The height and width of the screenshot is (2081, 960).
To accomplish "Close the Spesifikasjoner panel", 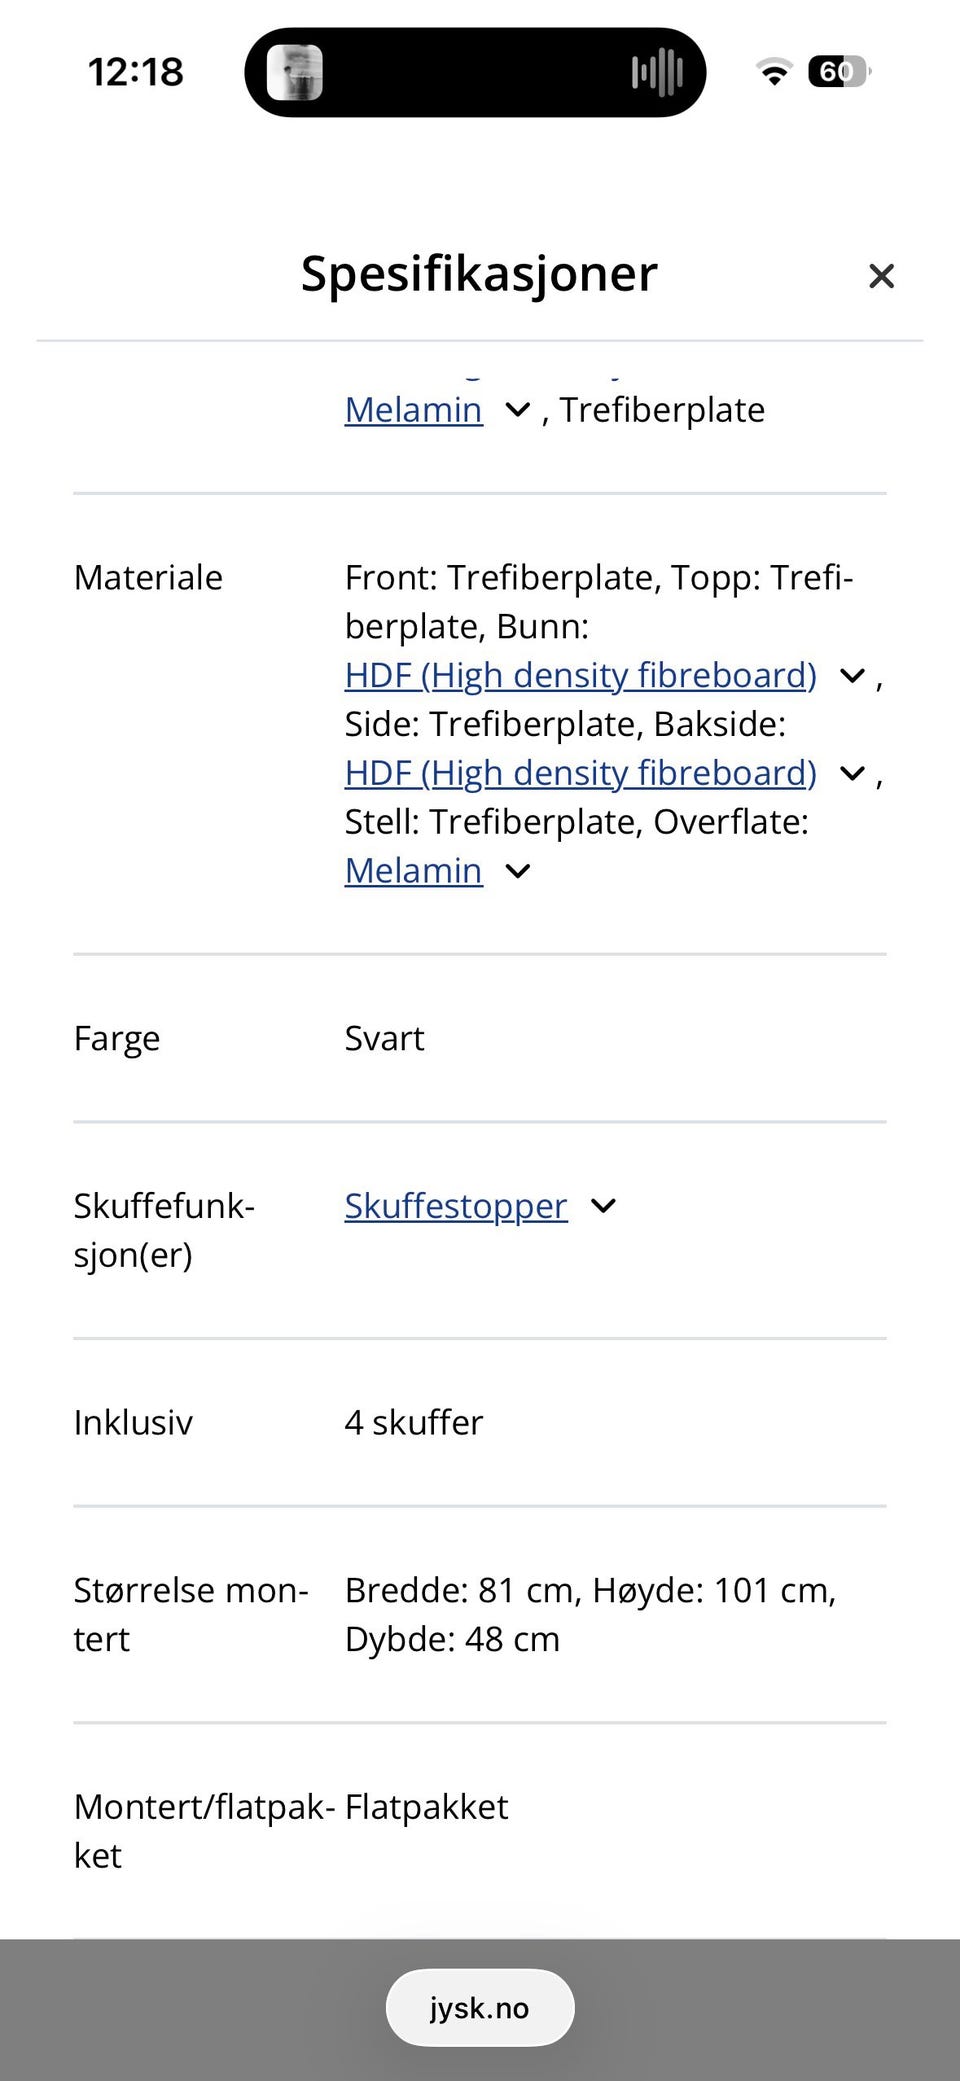I will (881, 276).
